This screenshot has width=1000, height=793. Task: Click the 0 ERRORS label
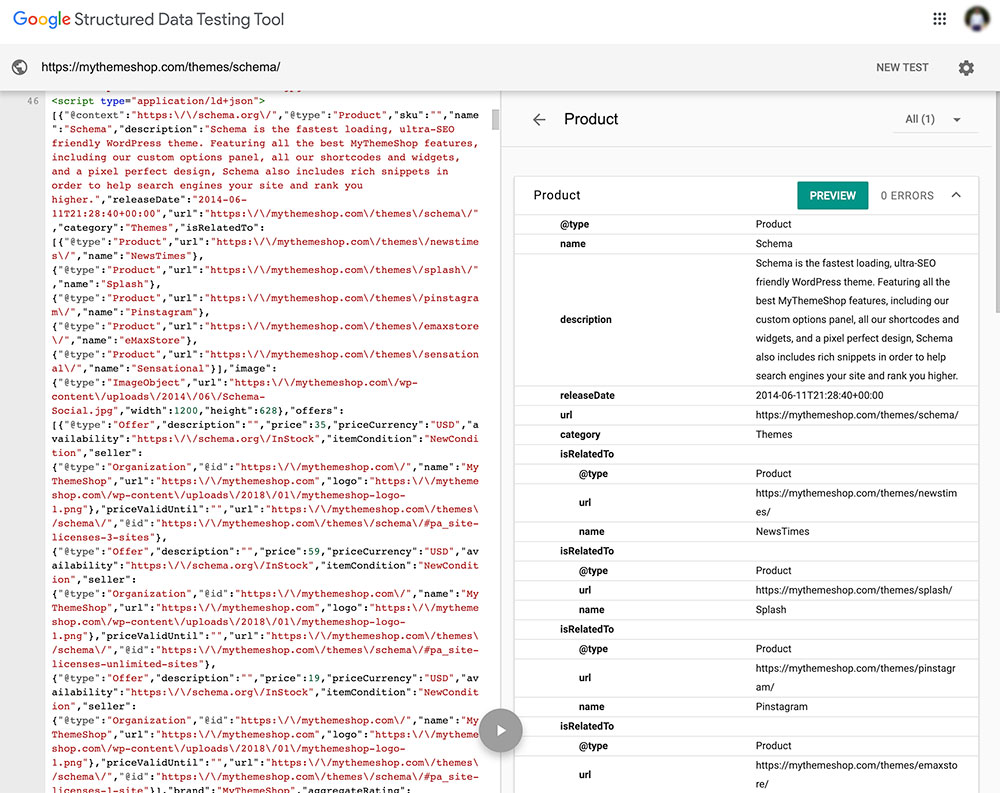[907, 196]
